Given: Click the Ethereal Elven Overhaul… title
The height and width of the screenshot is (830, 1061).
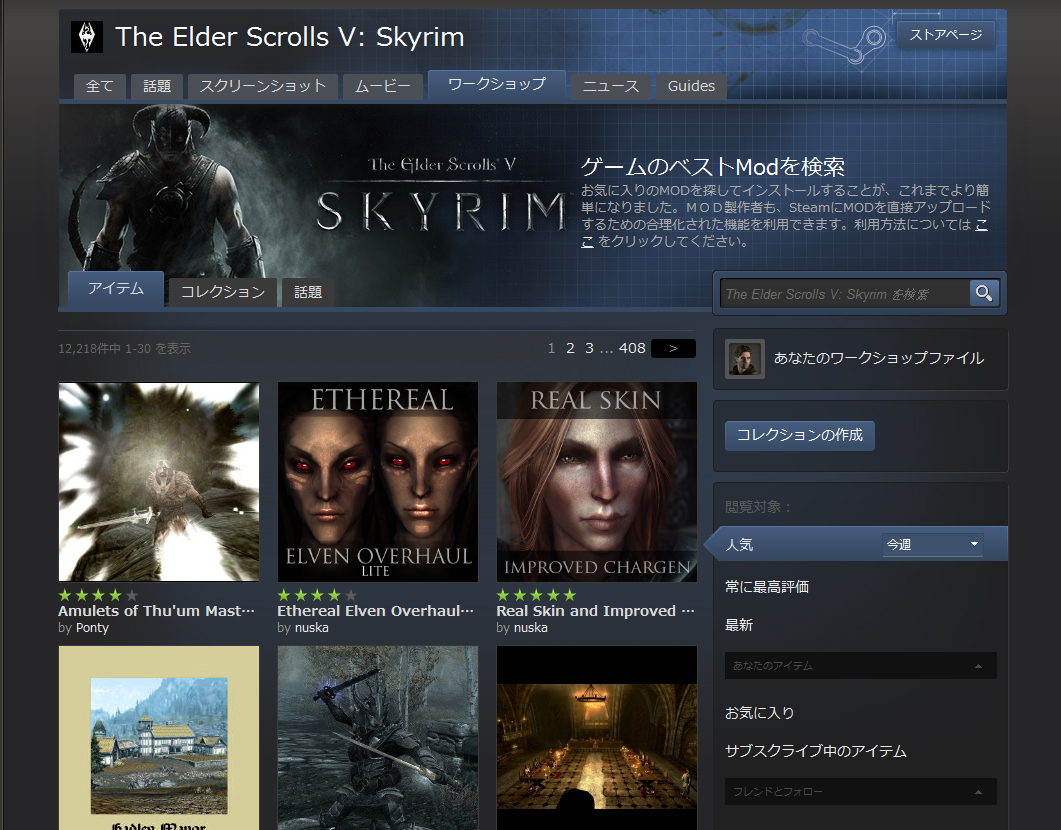Looking at the screenshot, I should point(376,611).
